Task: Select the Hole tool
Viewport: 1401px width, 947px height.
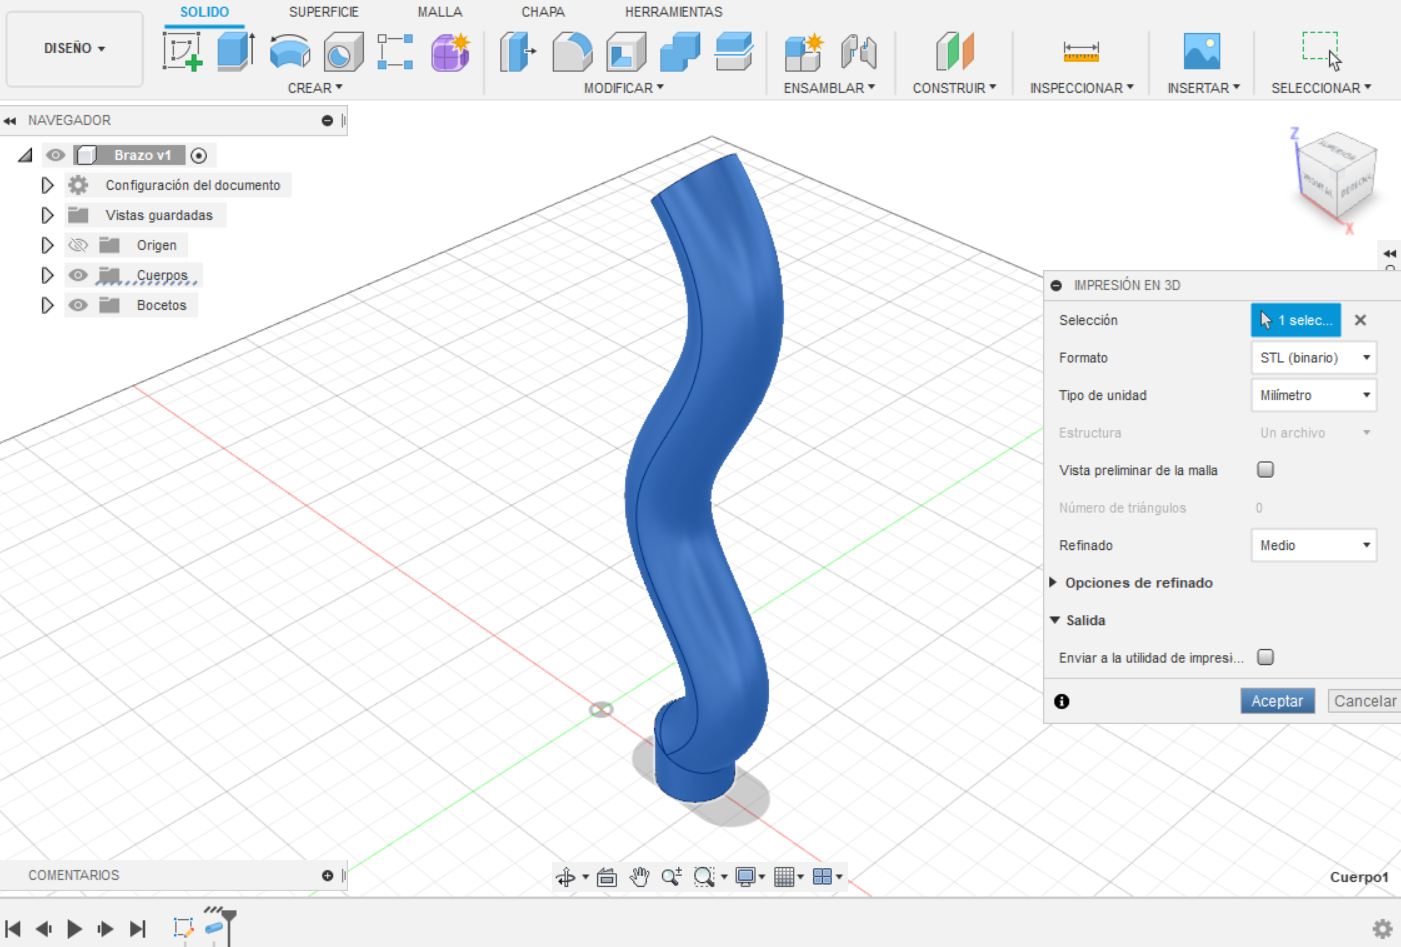Action: click(343, 51)
